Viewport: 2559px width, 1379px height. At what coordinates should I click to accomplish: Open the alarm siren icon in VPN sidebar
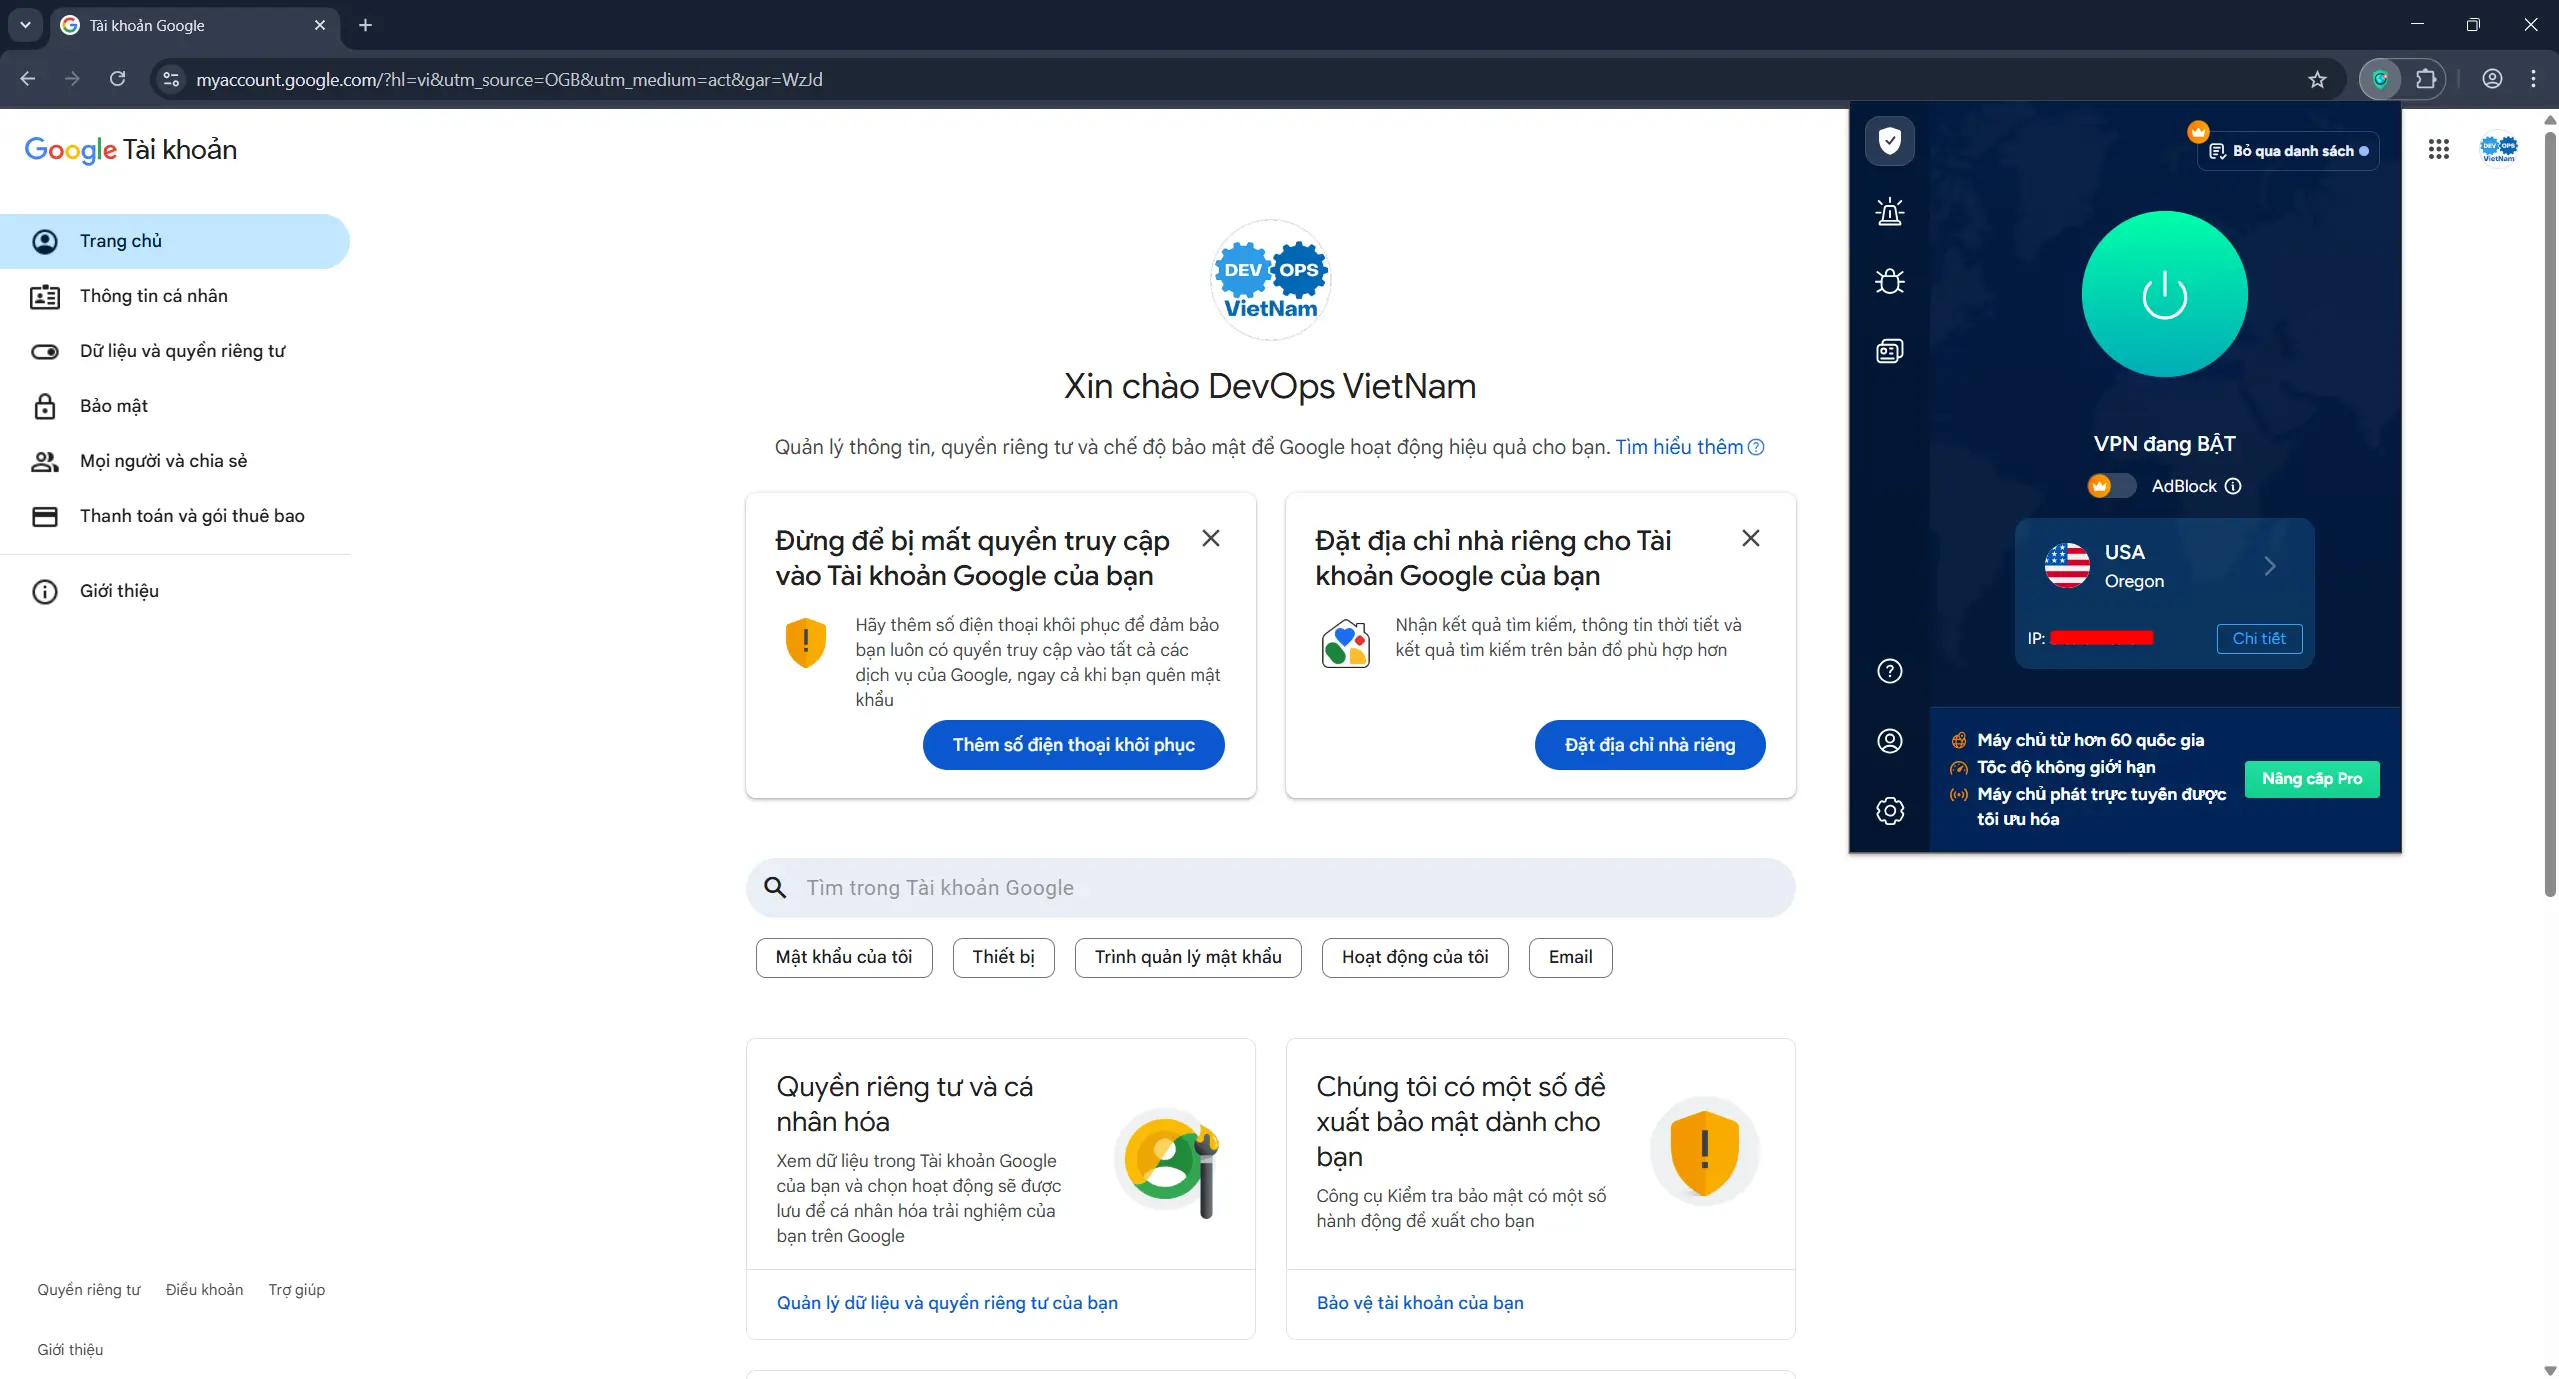[x=1889, y=211]
